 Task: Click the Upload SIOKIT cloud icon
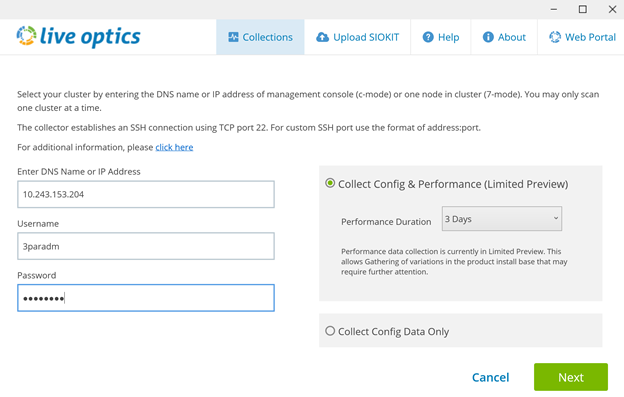coord(322,37)
